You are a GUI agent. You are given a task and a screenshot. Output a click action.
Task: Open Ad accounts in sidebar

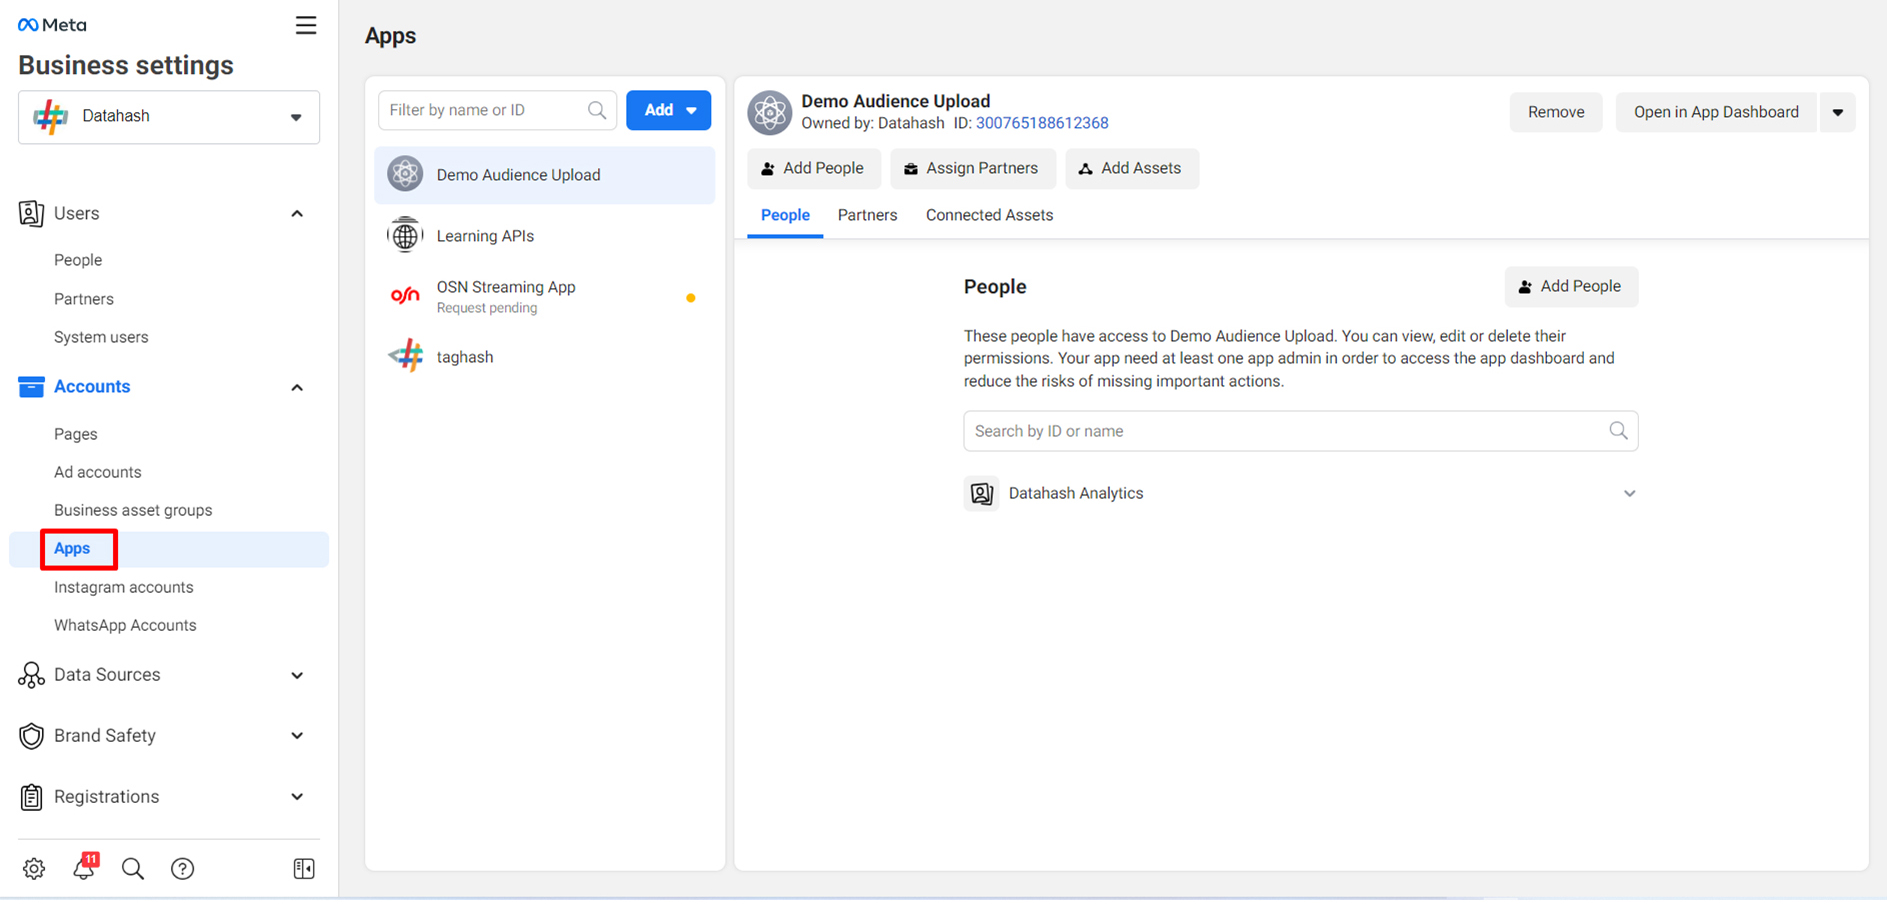[x=98, y=472]
